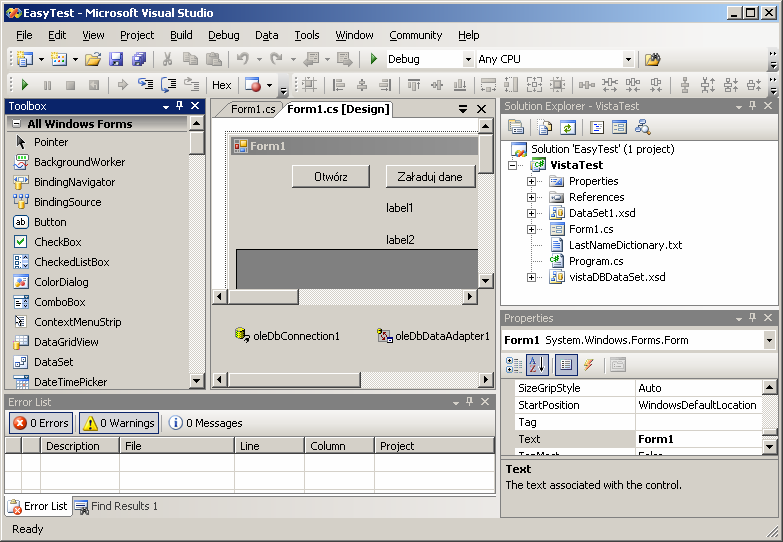Viewport: 783px width, 542px height.
Task: Click the Undo arrow icon
Action: pos(243,59)
